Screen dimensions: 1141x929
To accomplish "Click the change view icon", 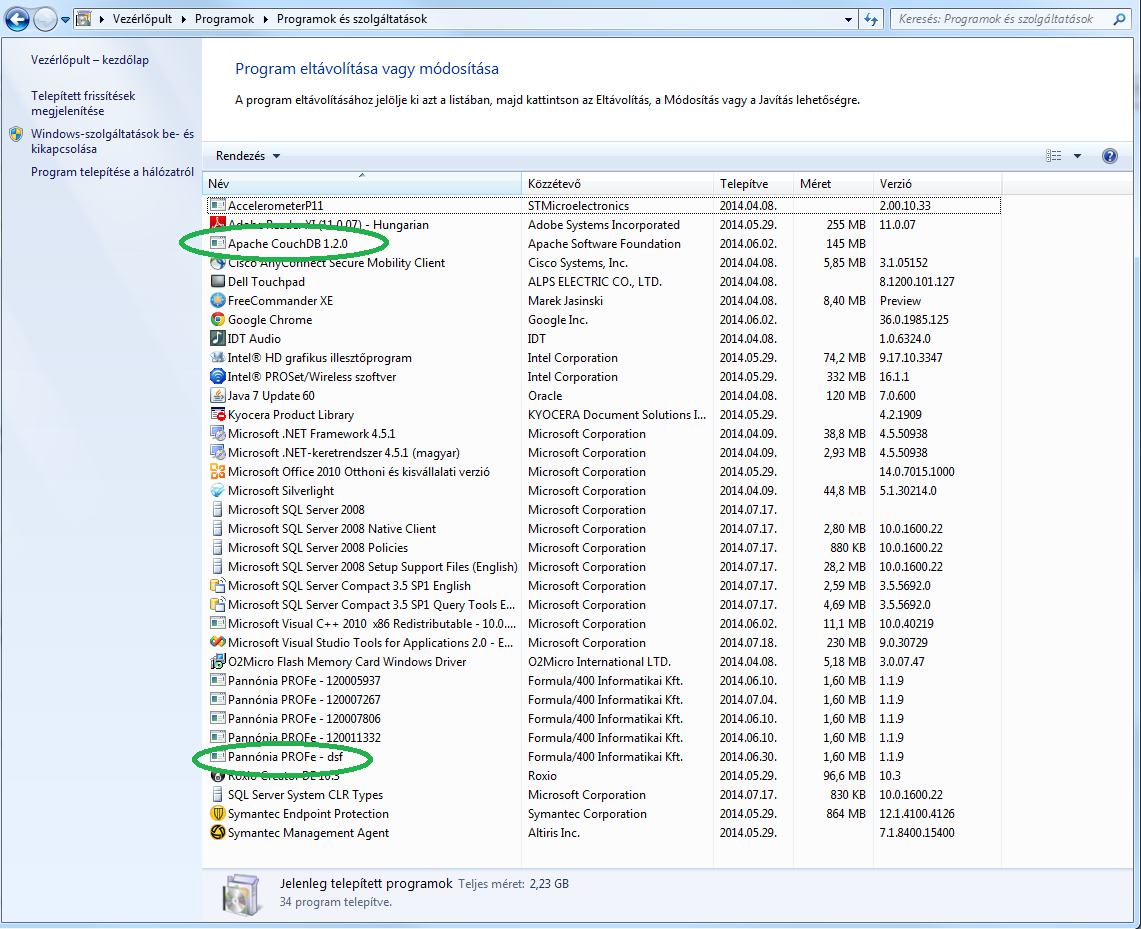I will click(1053, 156).
